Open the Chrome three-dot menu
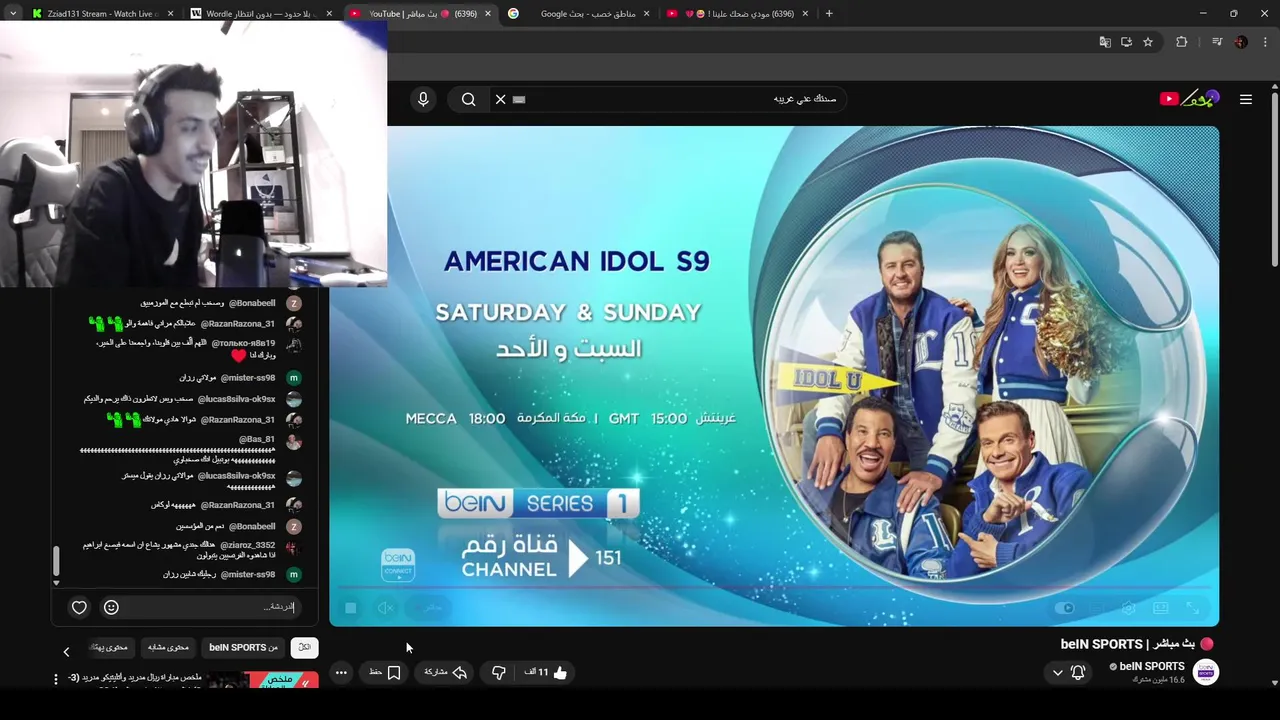 [x=1265, y=42]
